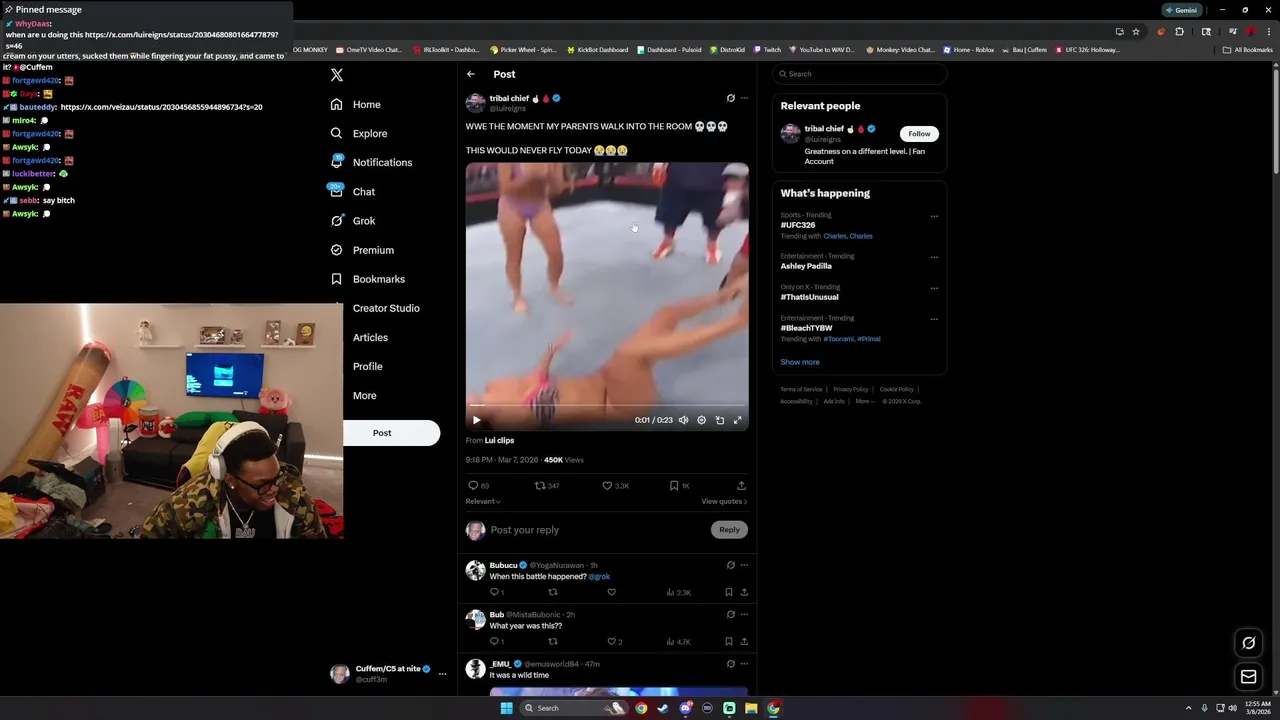The height and width of the screenshot is (720, 1280).
Task: Follow tribal chief in Relevant people
Action: (x=919, y=133)
